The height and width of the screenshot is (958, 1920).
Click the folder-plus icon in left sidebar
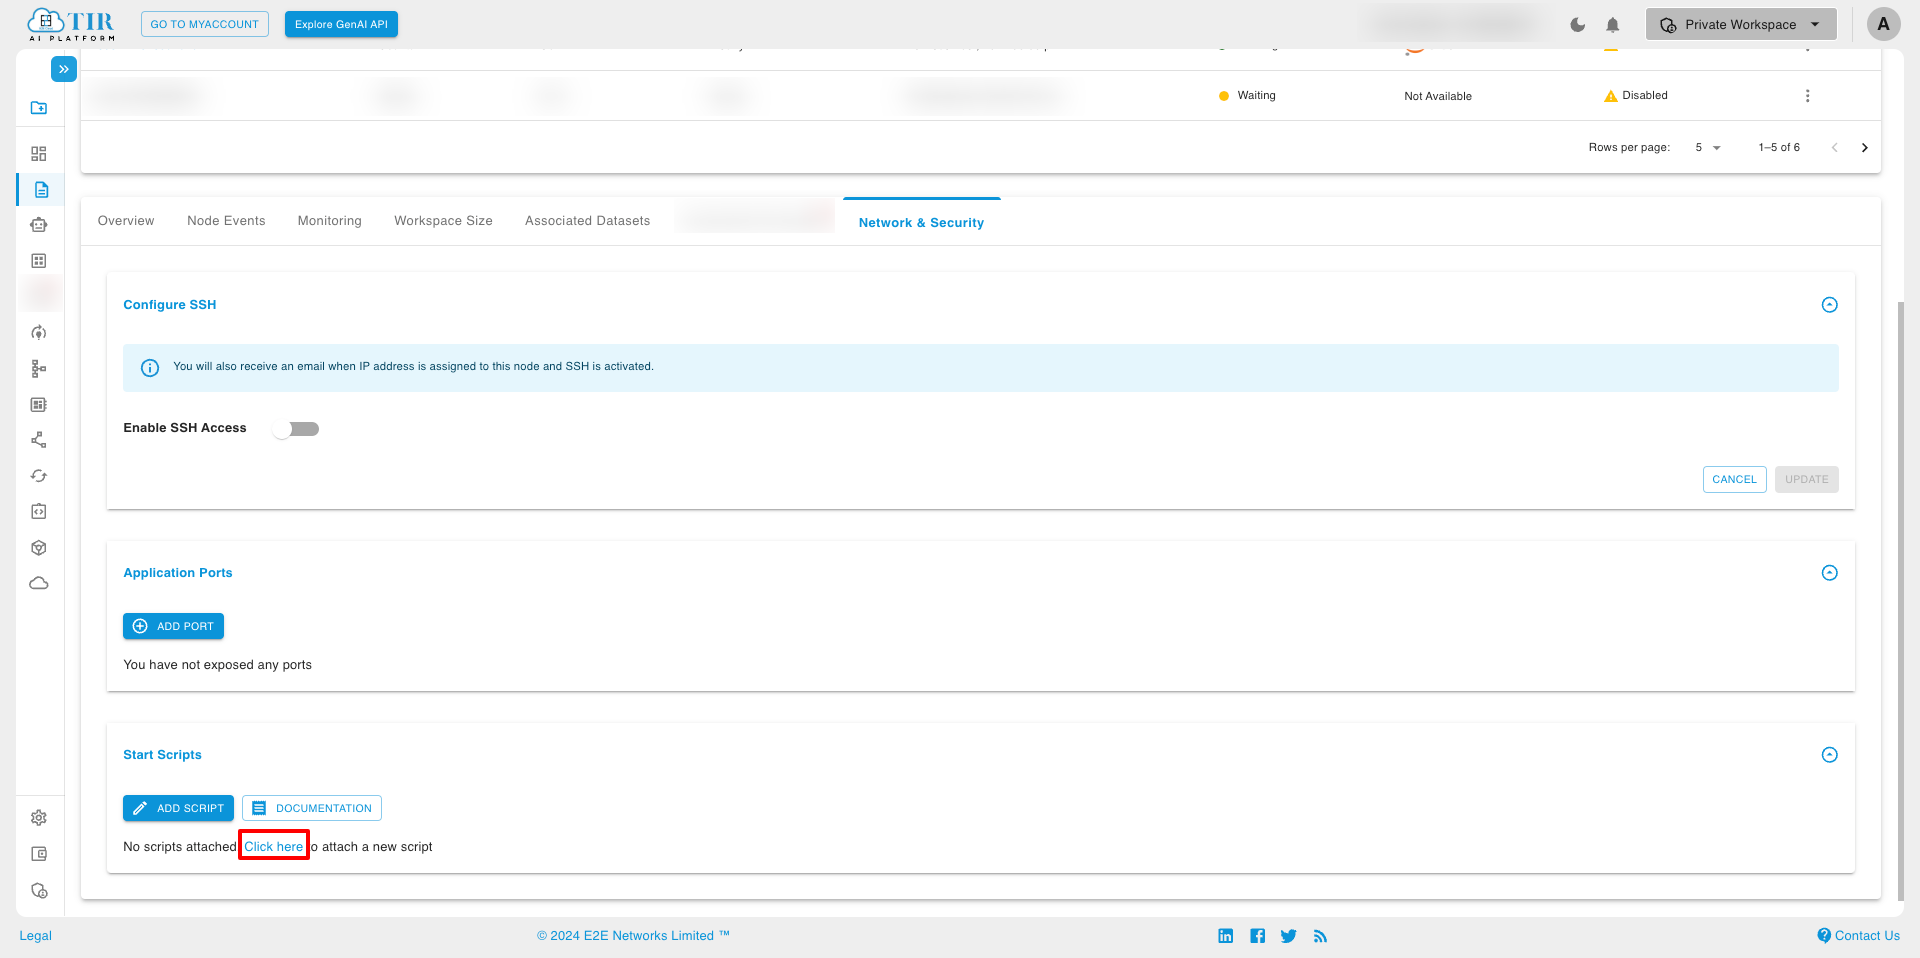[39, 108]
